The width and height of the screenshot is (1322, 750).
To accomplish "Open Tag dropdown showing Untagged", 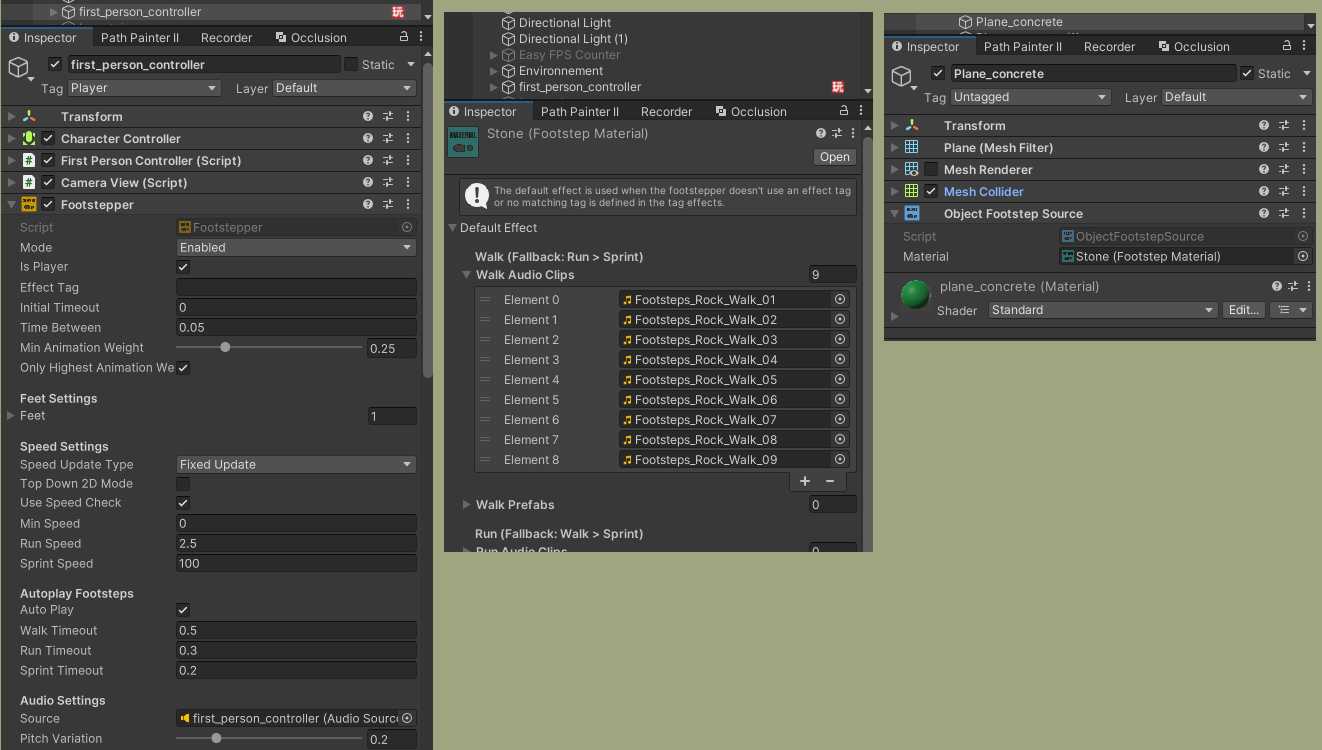I will tap(1031, 98).
